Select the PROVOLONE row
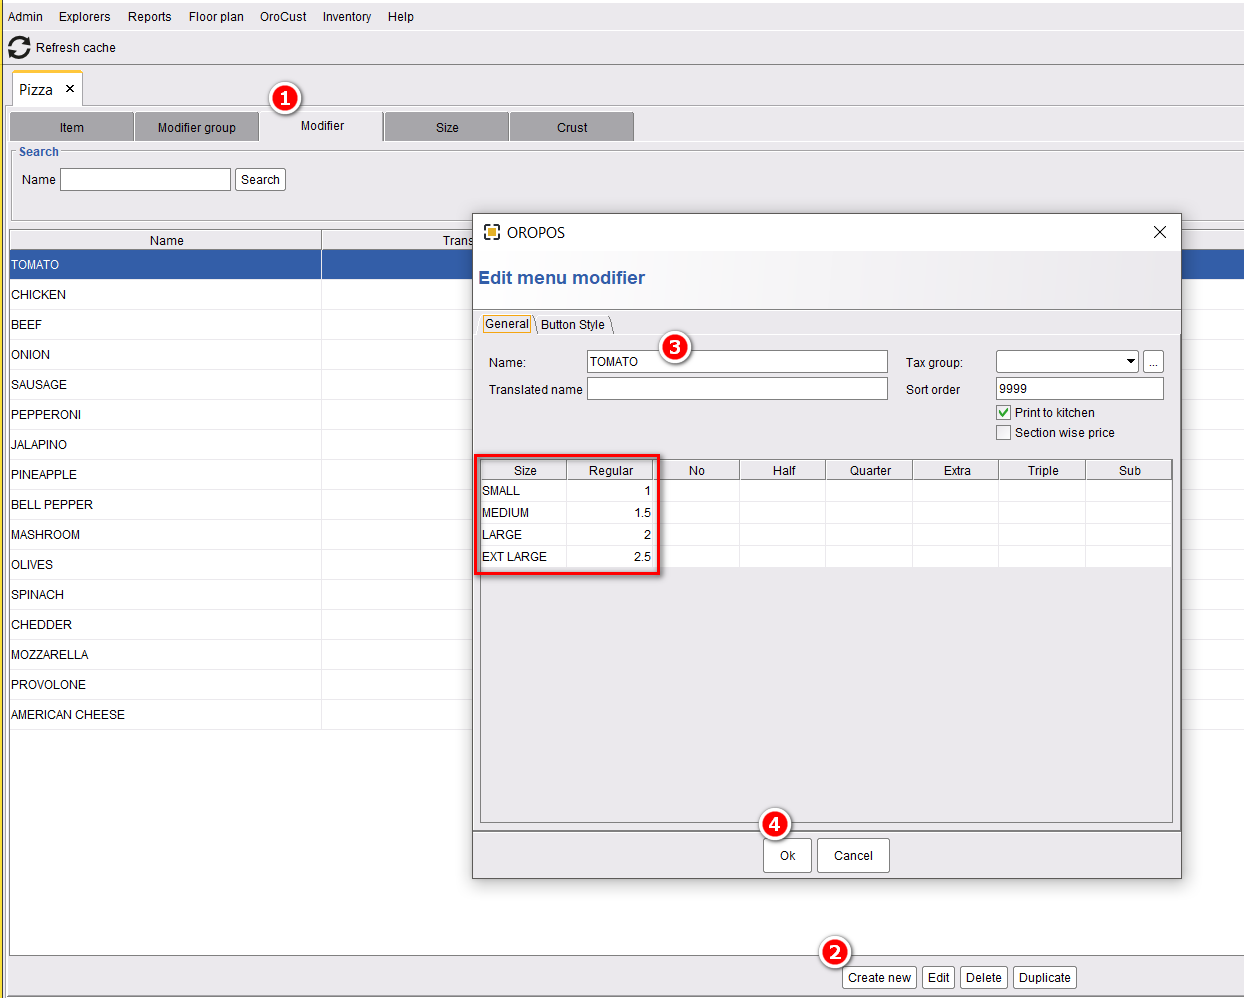The height and width of the screenshot is (998, 1244). tap(240, 685)
